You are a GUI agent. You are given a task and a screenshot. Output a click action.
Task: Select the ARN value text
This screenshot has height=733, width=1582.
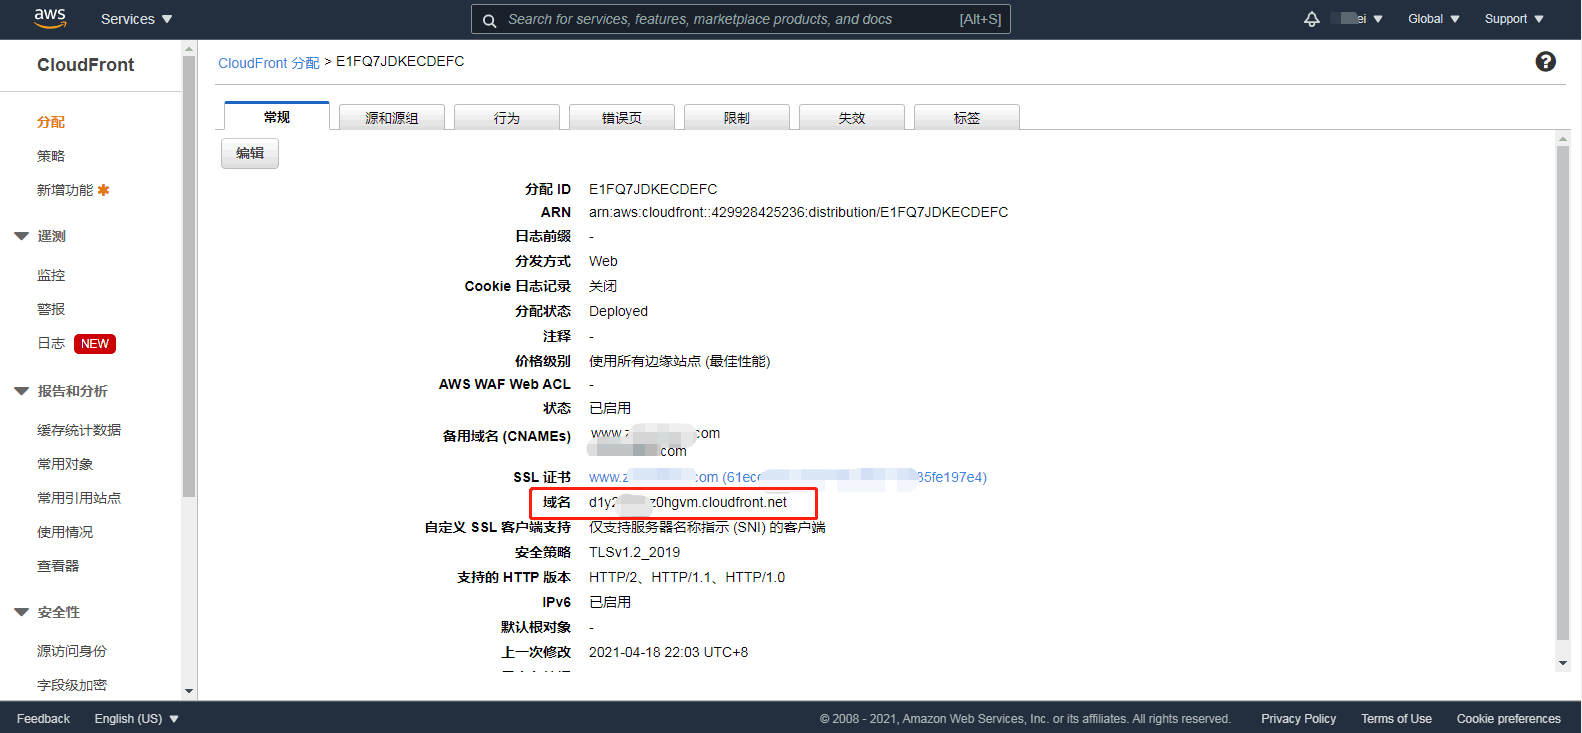(x=798, y=212)
